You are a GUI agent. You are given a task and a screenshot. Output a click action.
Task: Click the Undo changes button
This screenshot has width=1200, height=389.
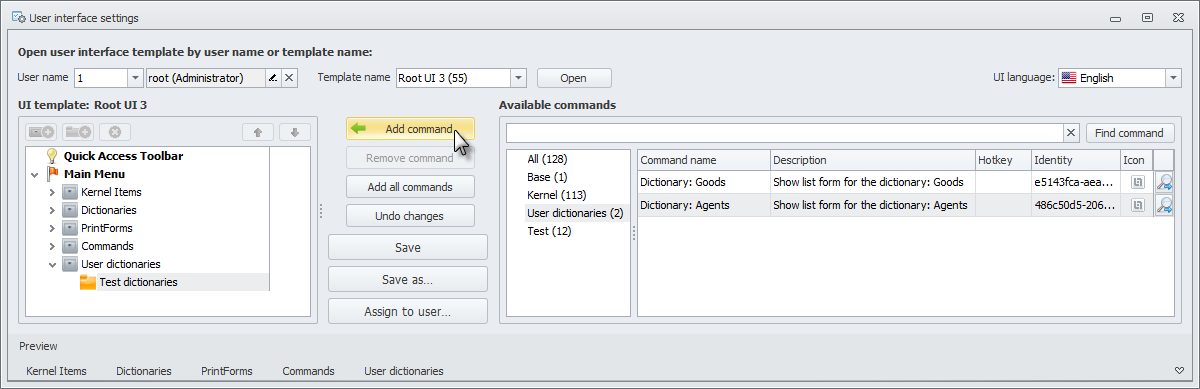coord(410,216)
